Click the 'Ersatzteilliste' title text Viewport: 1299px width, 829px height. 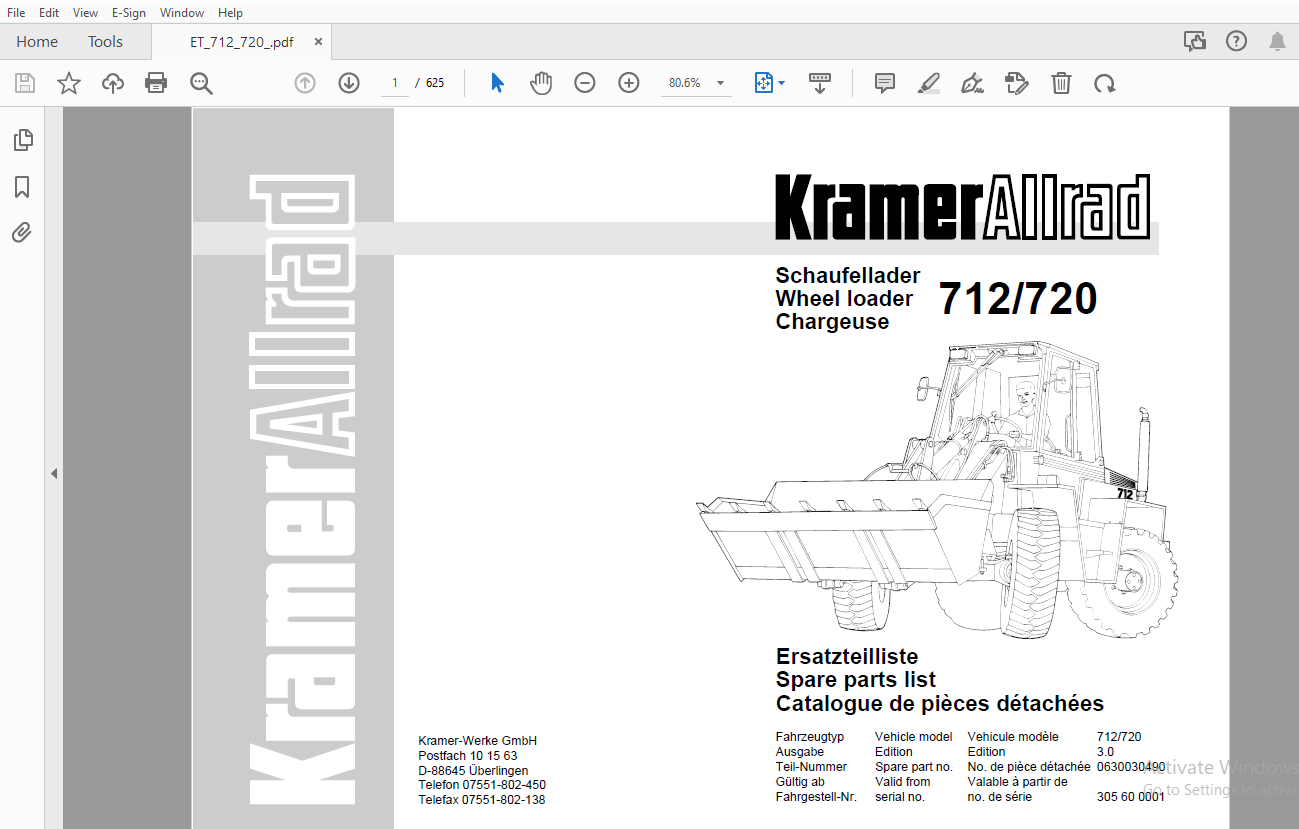click(x=847, y=657)
